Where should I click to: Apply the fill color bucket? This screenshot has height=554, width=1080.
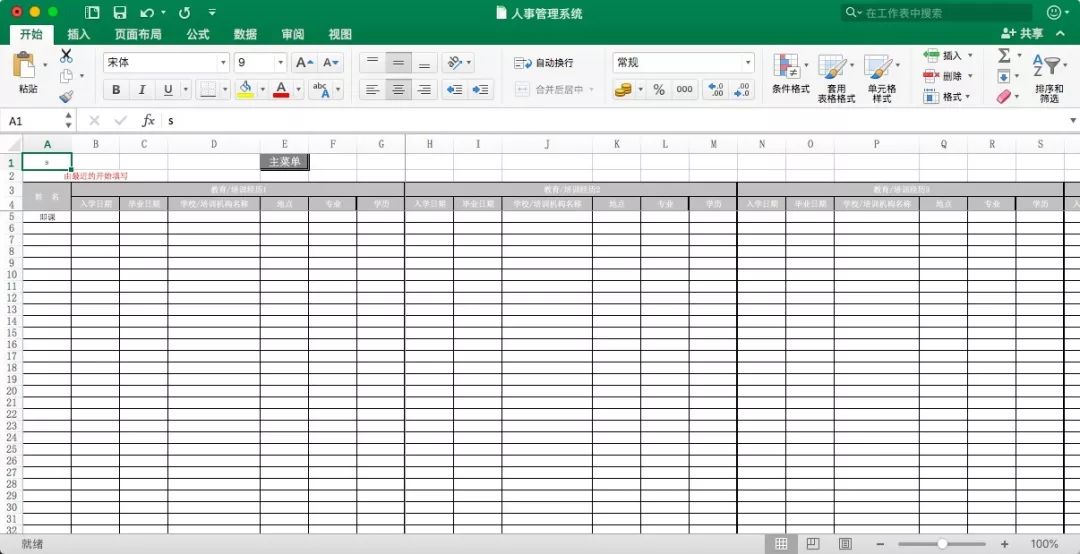(246, 89)
